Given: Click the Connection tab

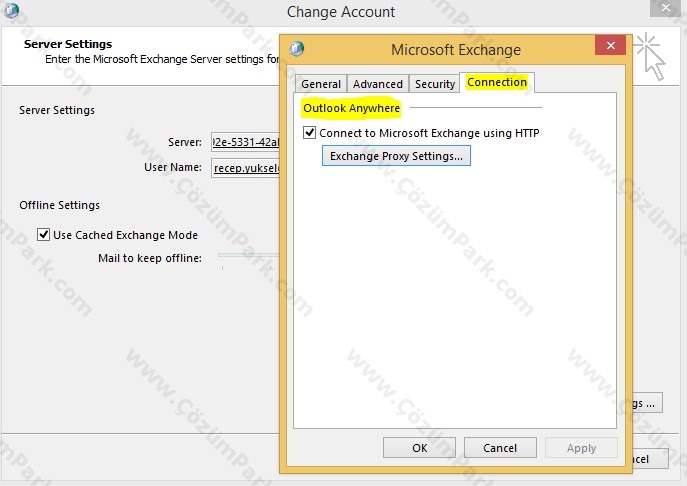Looking at the screenshot, I should [497, 82].
